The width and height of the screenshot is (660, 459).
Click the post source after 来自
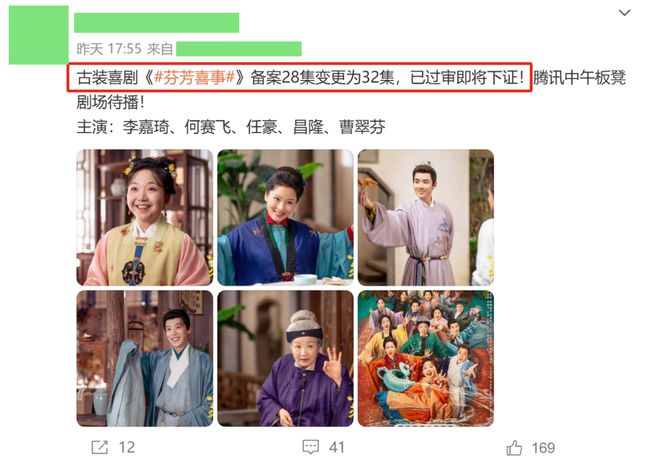[x=239, y=49]
